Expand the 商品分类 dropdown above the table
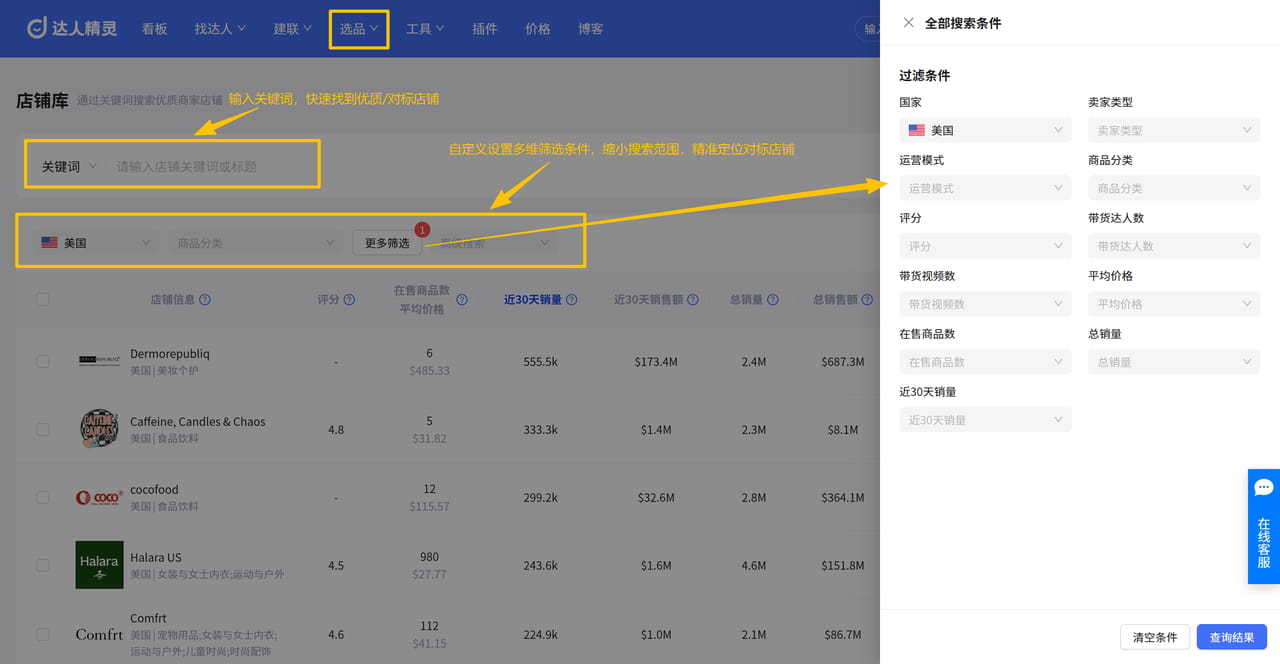This screenshot has height=664, width=1280. click(x=255, y=241)
